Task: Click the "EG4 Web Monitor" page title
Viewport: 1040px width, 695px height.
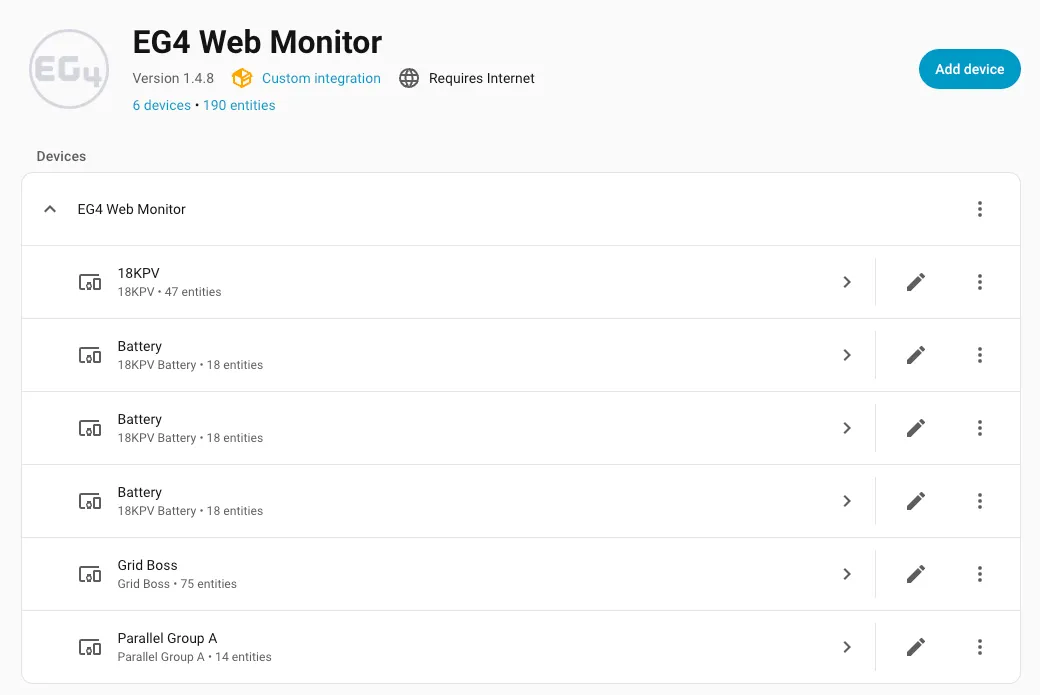Action: (257, 42)
